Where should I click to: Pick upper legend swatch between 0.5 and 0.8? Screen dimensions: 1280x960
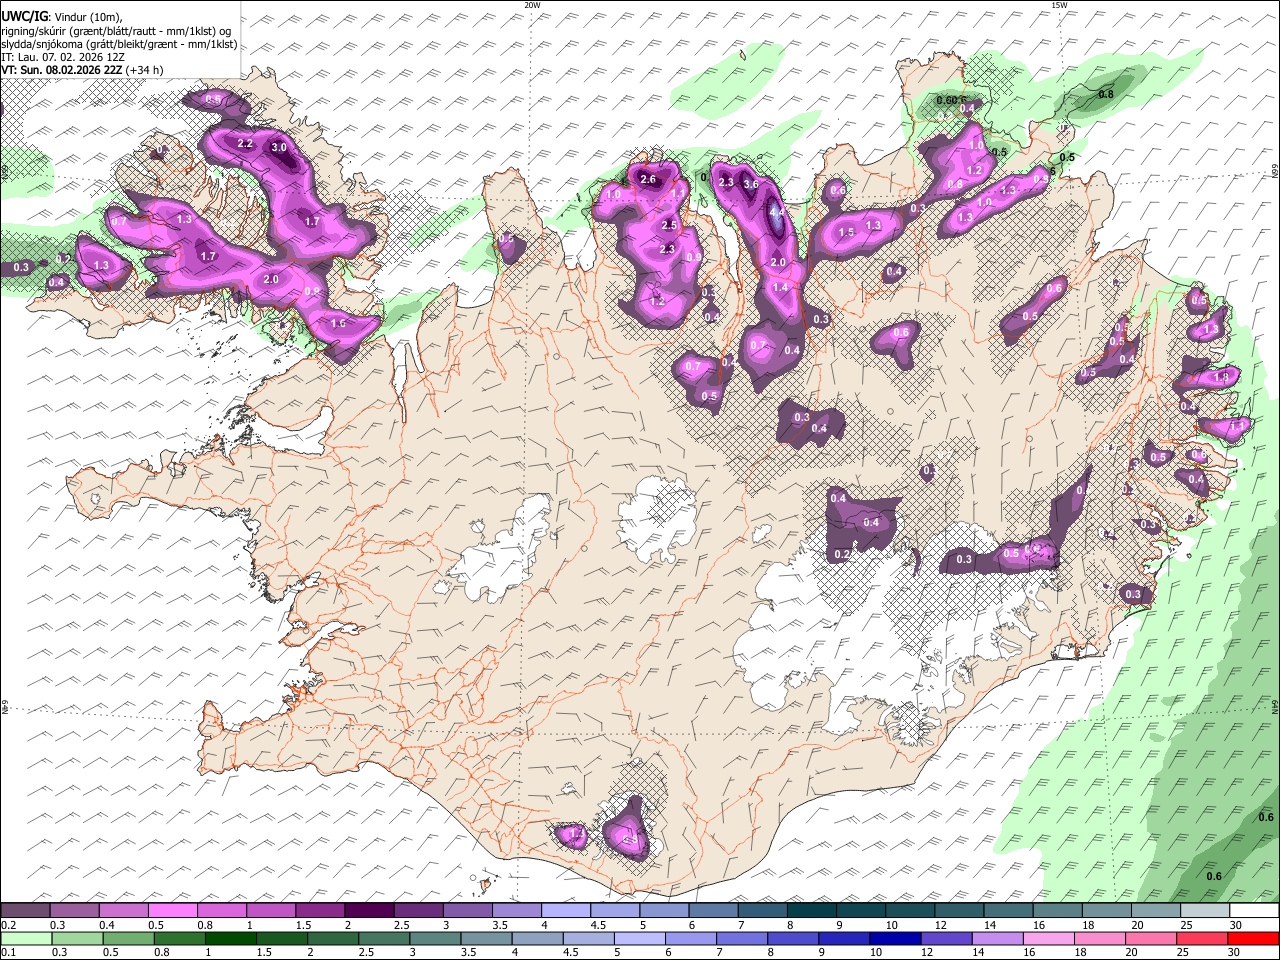pyautogui.click(x=173, y=910)
